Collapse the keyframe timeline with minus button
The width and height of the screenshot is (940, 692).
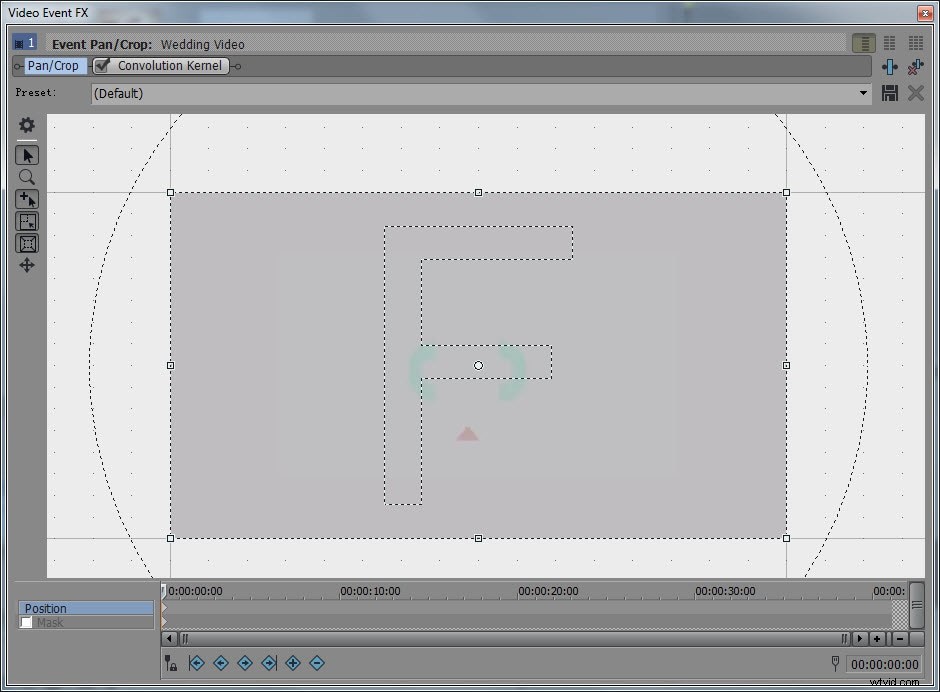901,638
